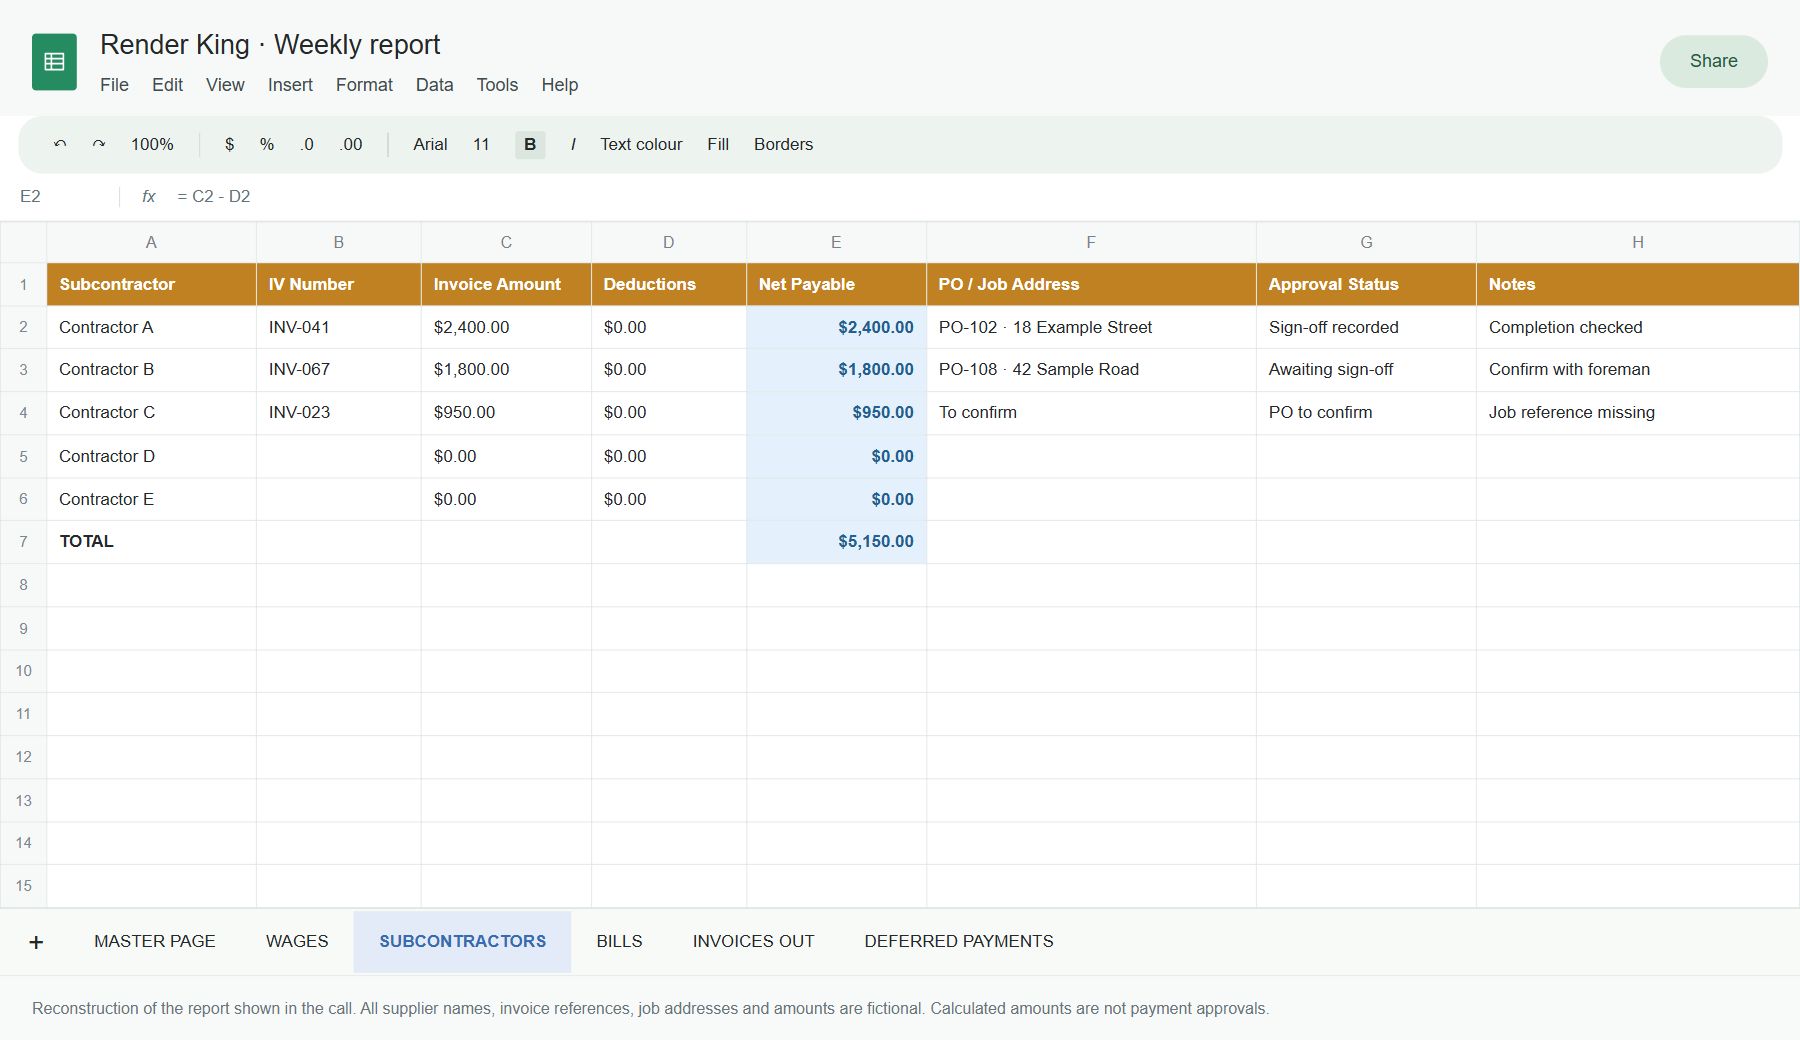Toggle bold formatting

(530, 144)
